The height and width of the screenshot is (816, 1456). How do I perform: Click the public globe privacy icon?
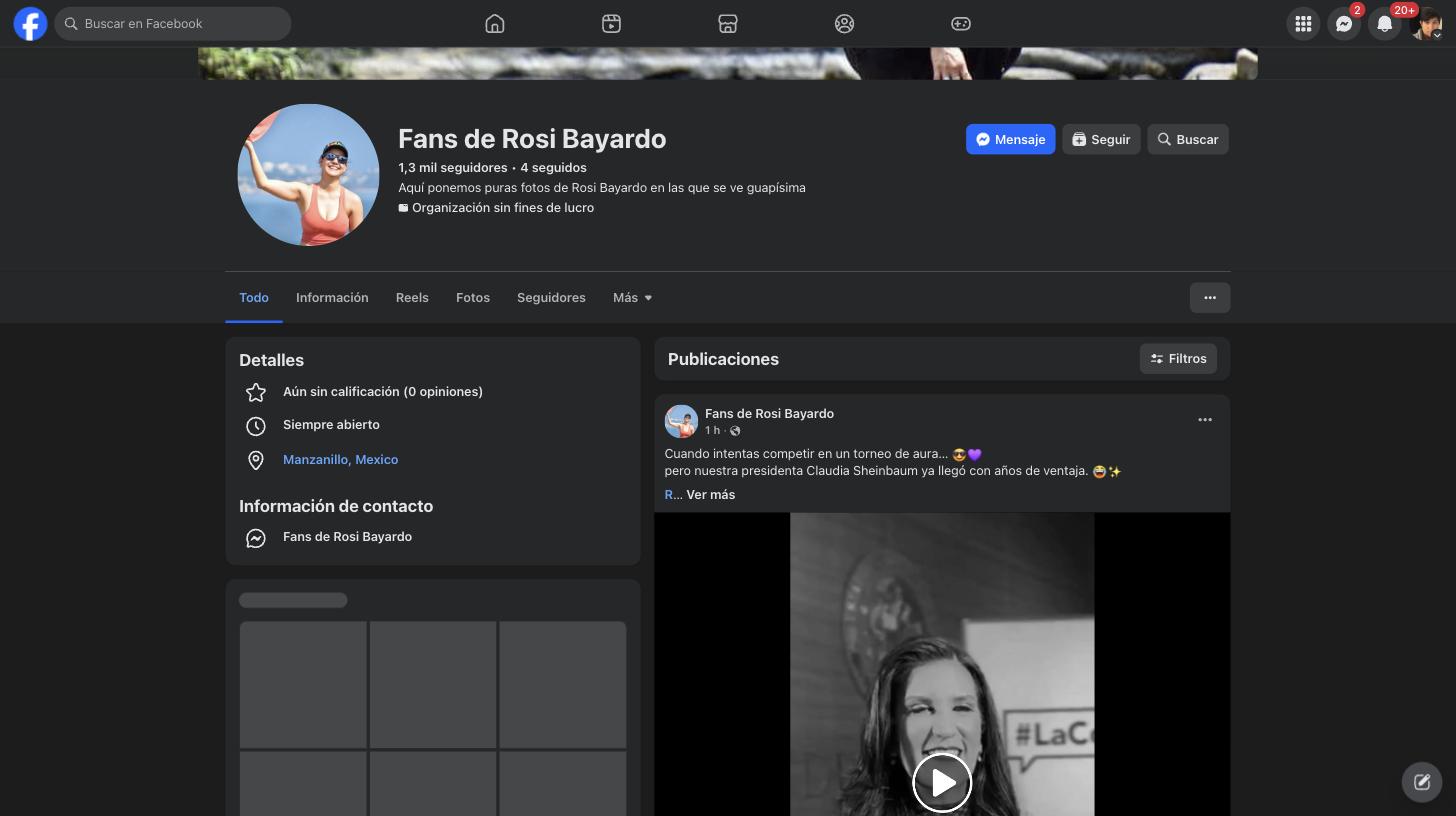(735, 431)
